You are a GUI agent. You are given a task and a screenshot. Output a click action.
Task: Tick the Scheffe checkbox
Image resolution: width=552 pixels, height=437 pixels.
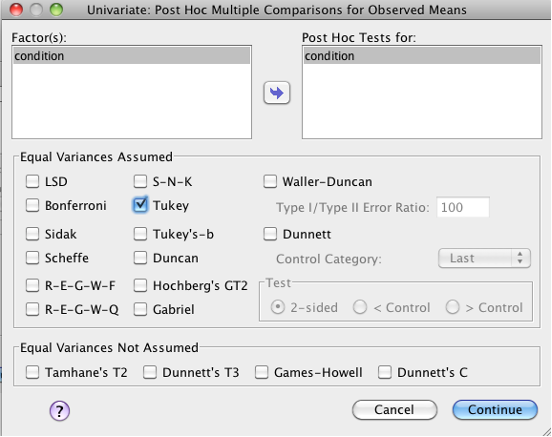click(32, 258)
